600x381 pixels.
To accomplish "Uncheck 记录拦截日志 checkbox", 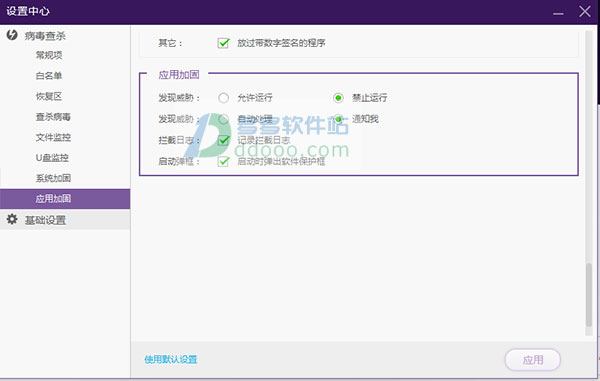I will tap(223, 140).
